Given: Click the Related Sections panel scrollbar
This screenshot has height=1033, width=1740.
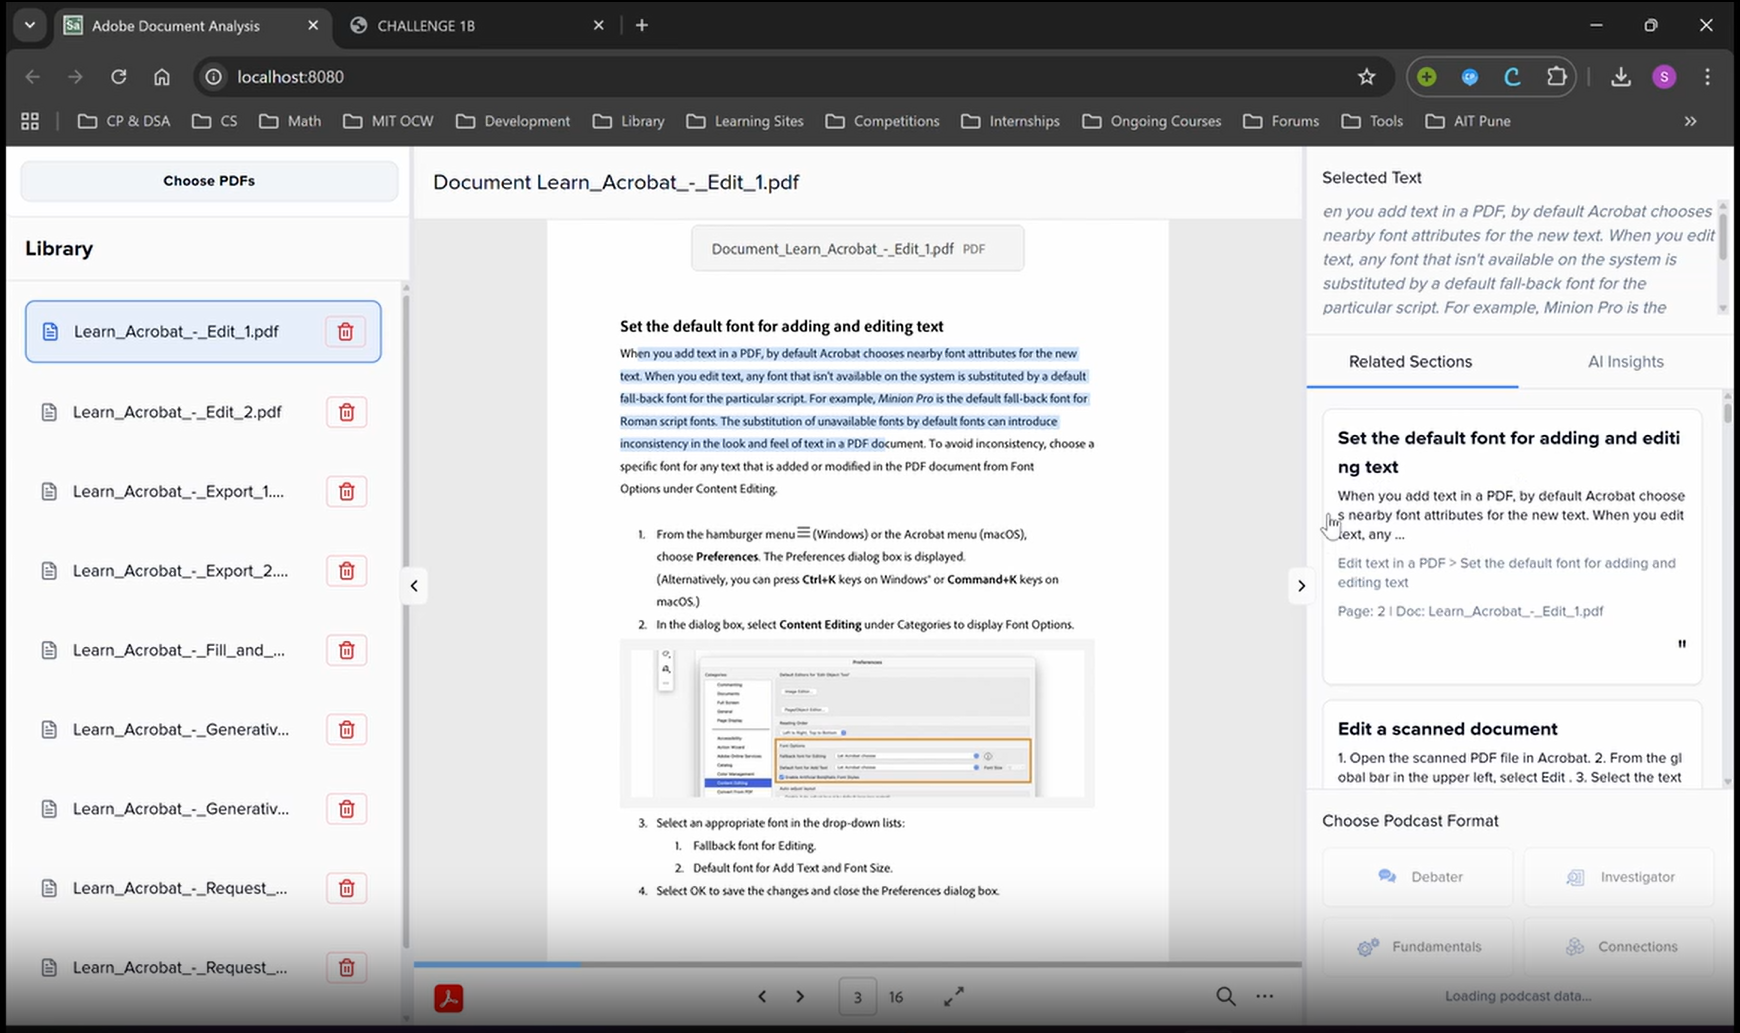Looking at the screenshot, I should (1727, 412).
